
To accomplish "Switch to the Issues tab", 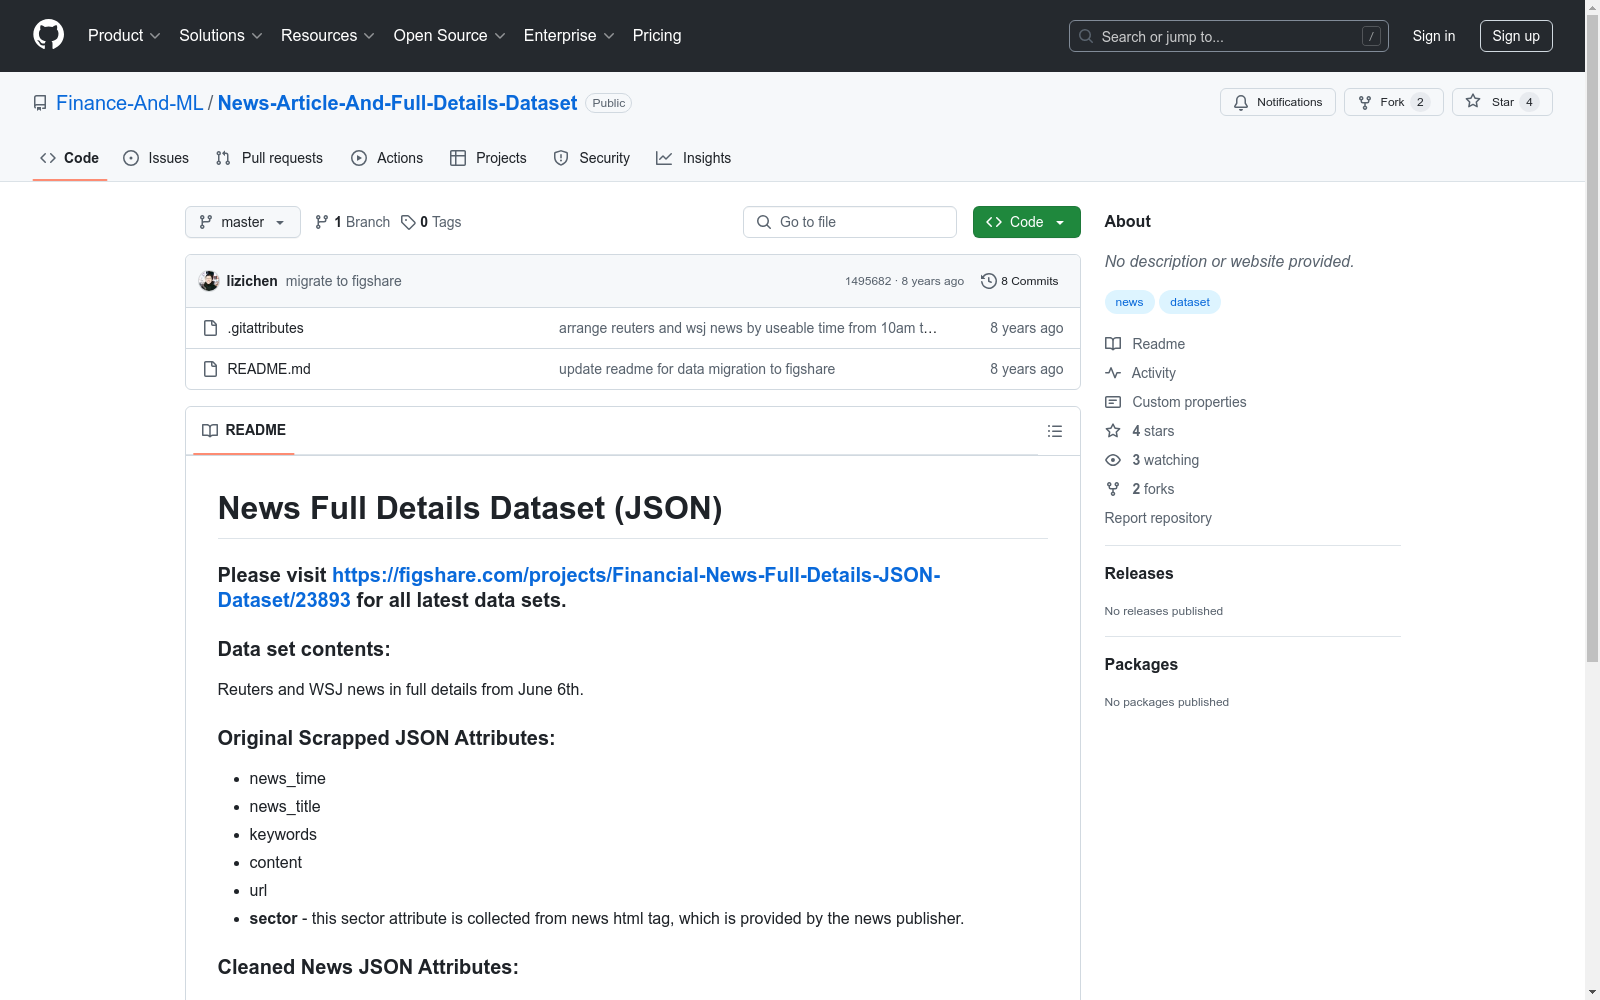I will coord(156,158).
